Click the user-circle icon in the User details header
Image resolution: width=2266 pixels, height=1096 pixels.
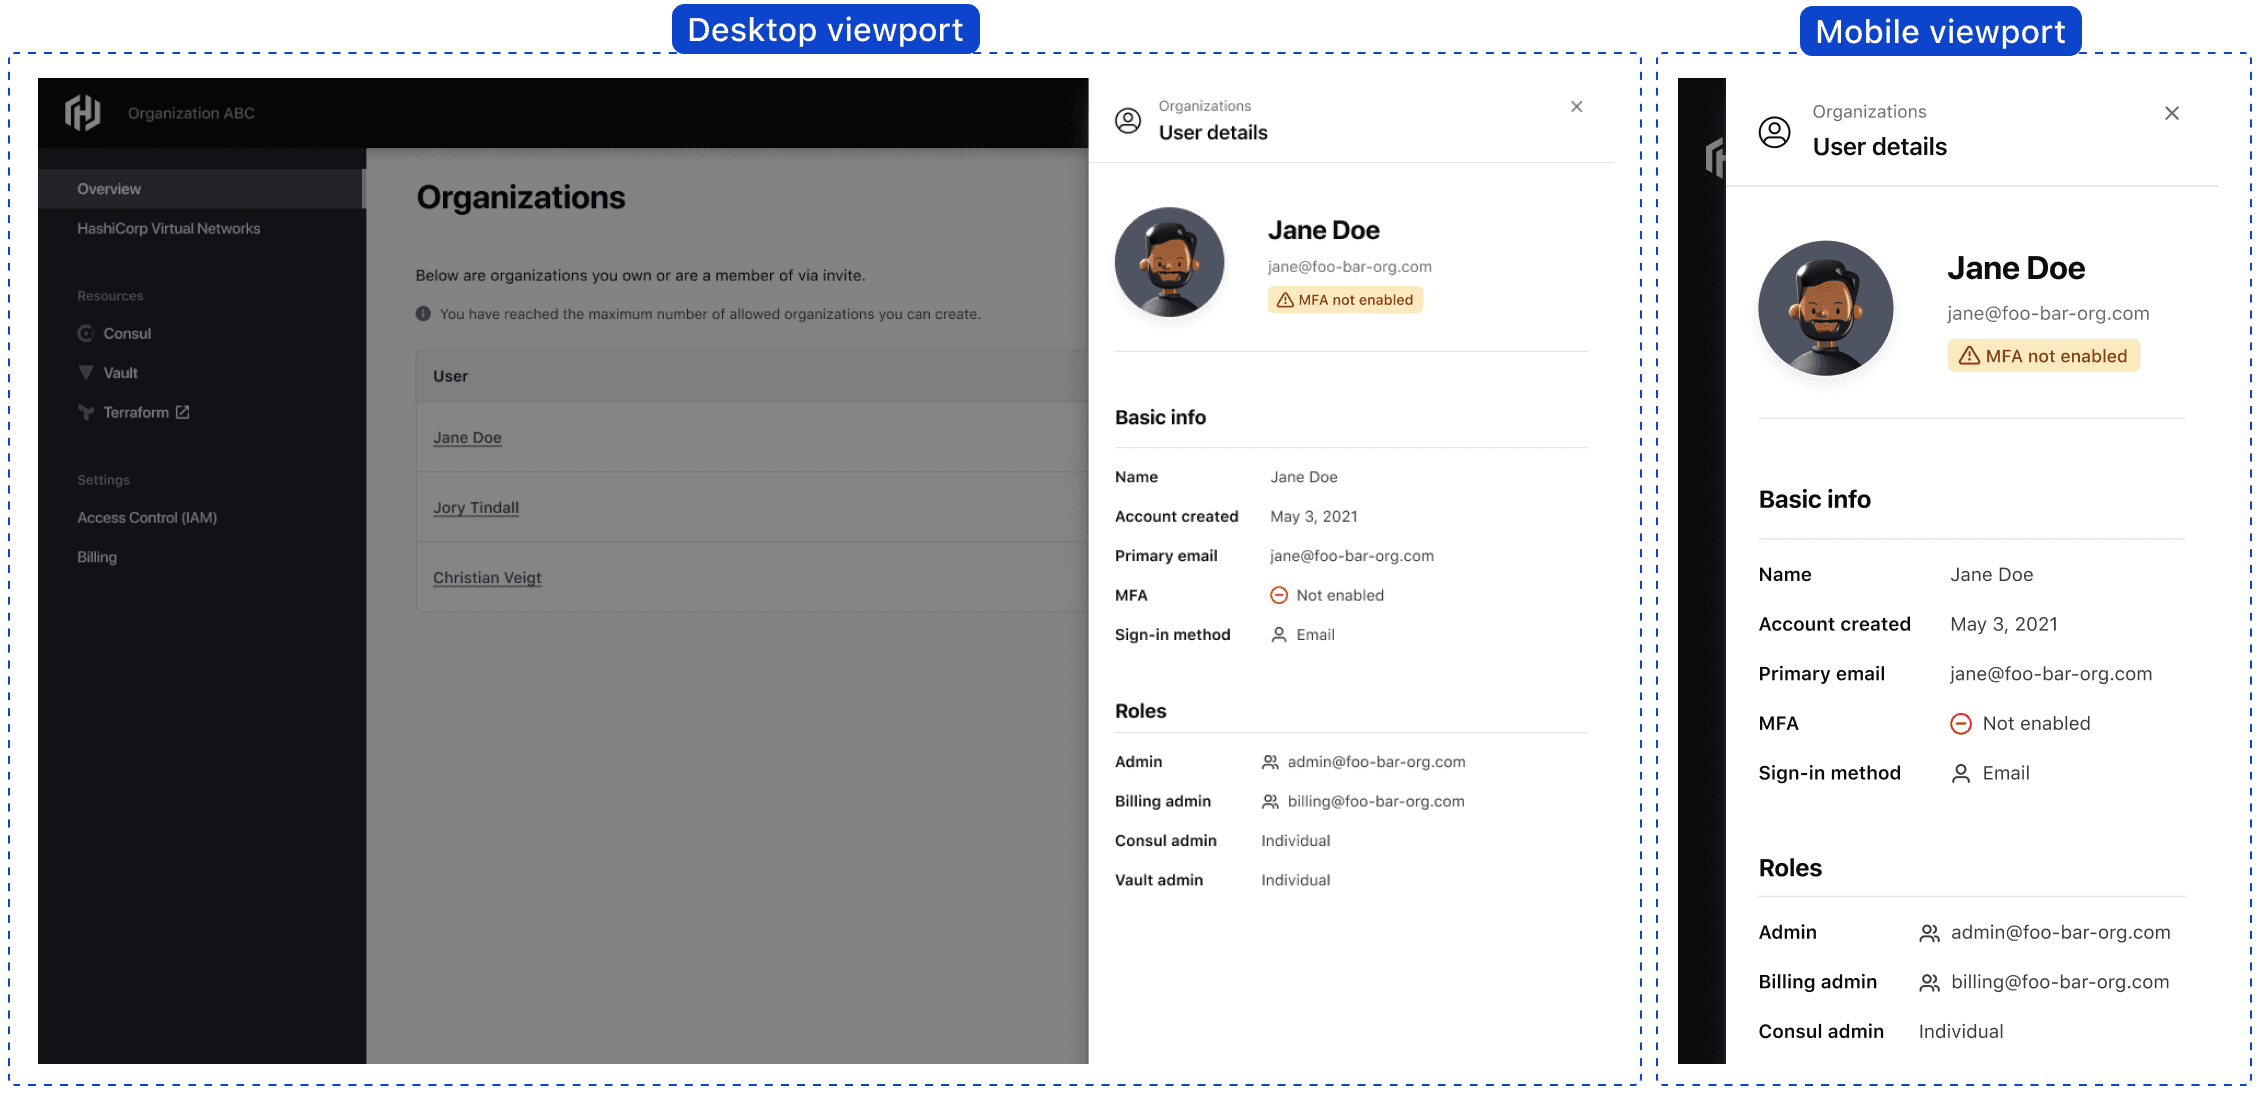1129,120
